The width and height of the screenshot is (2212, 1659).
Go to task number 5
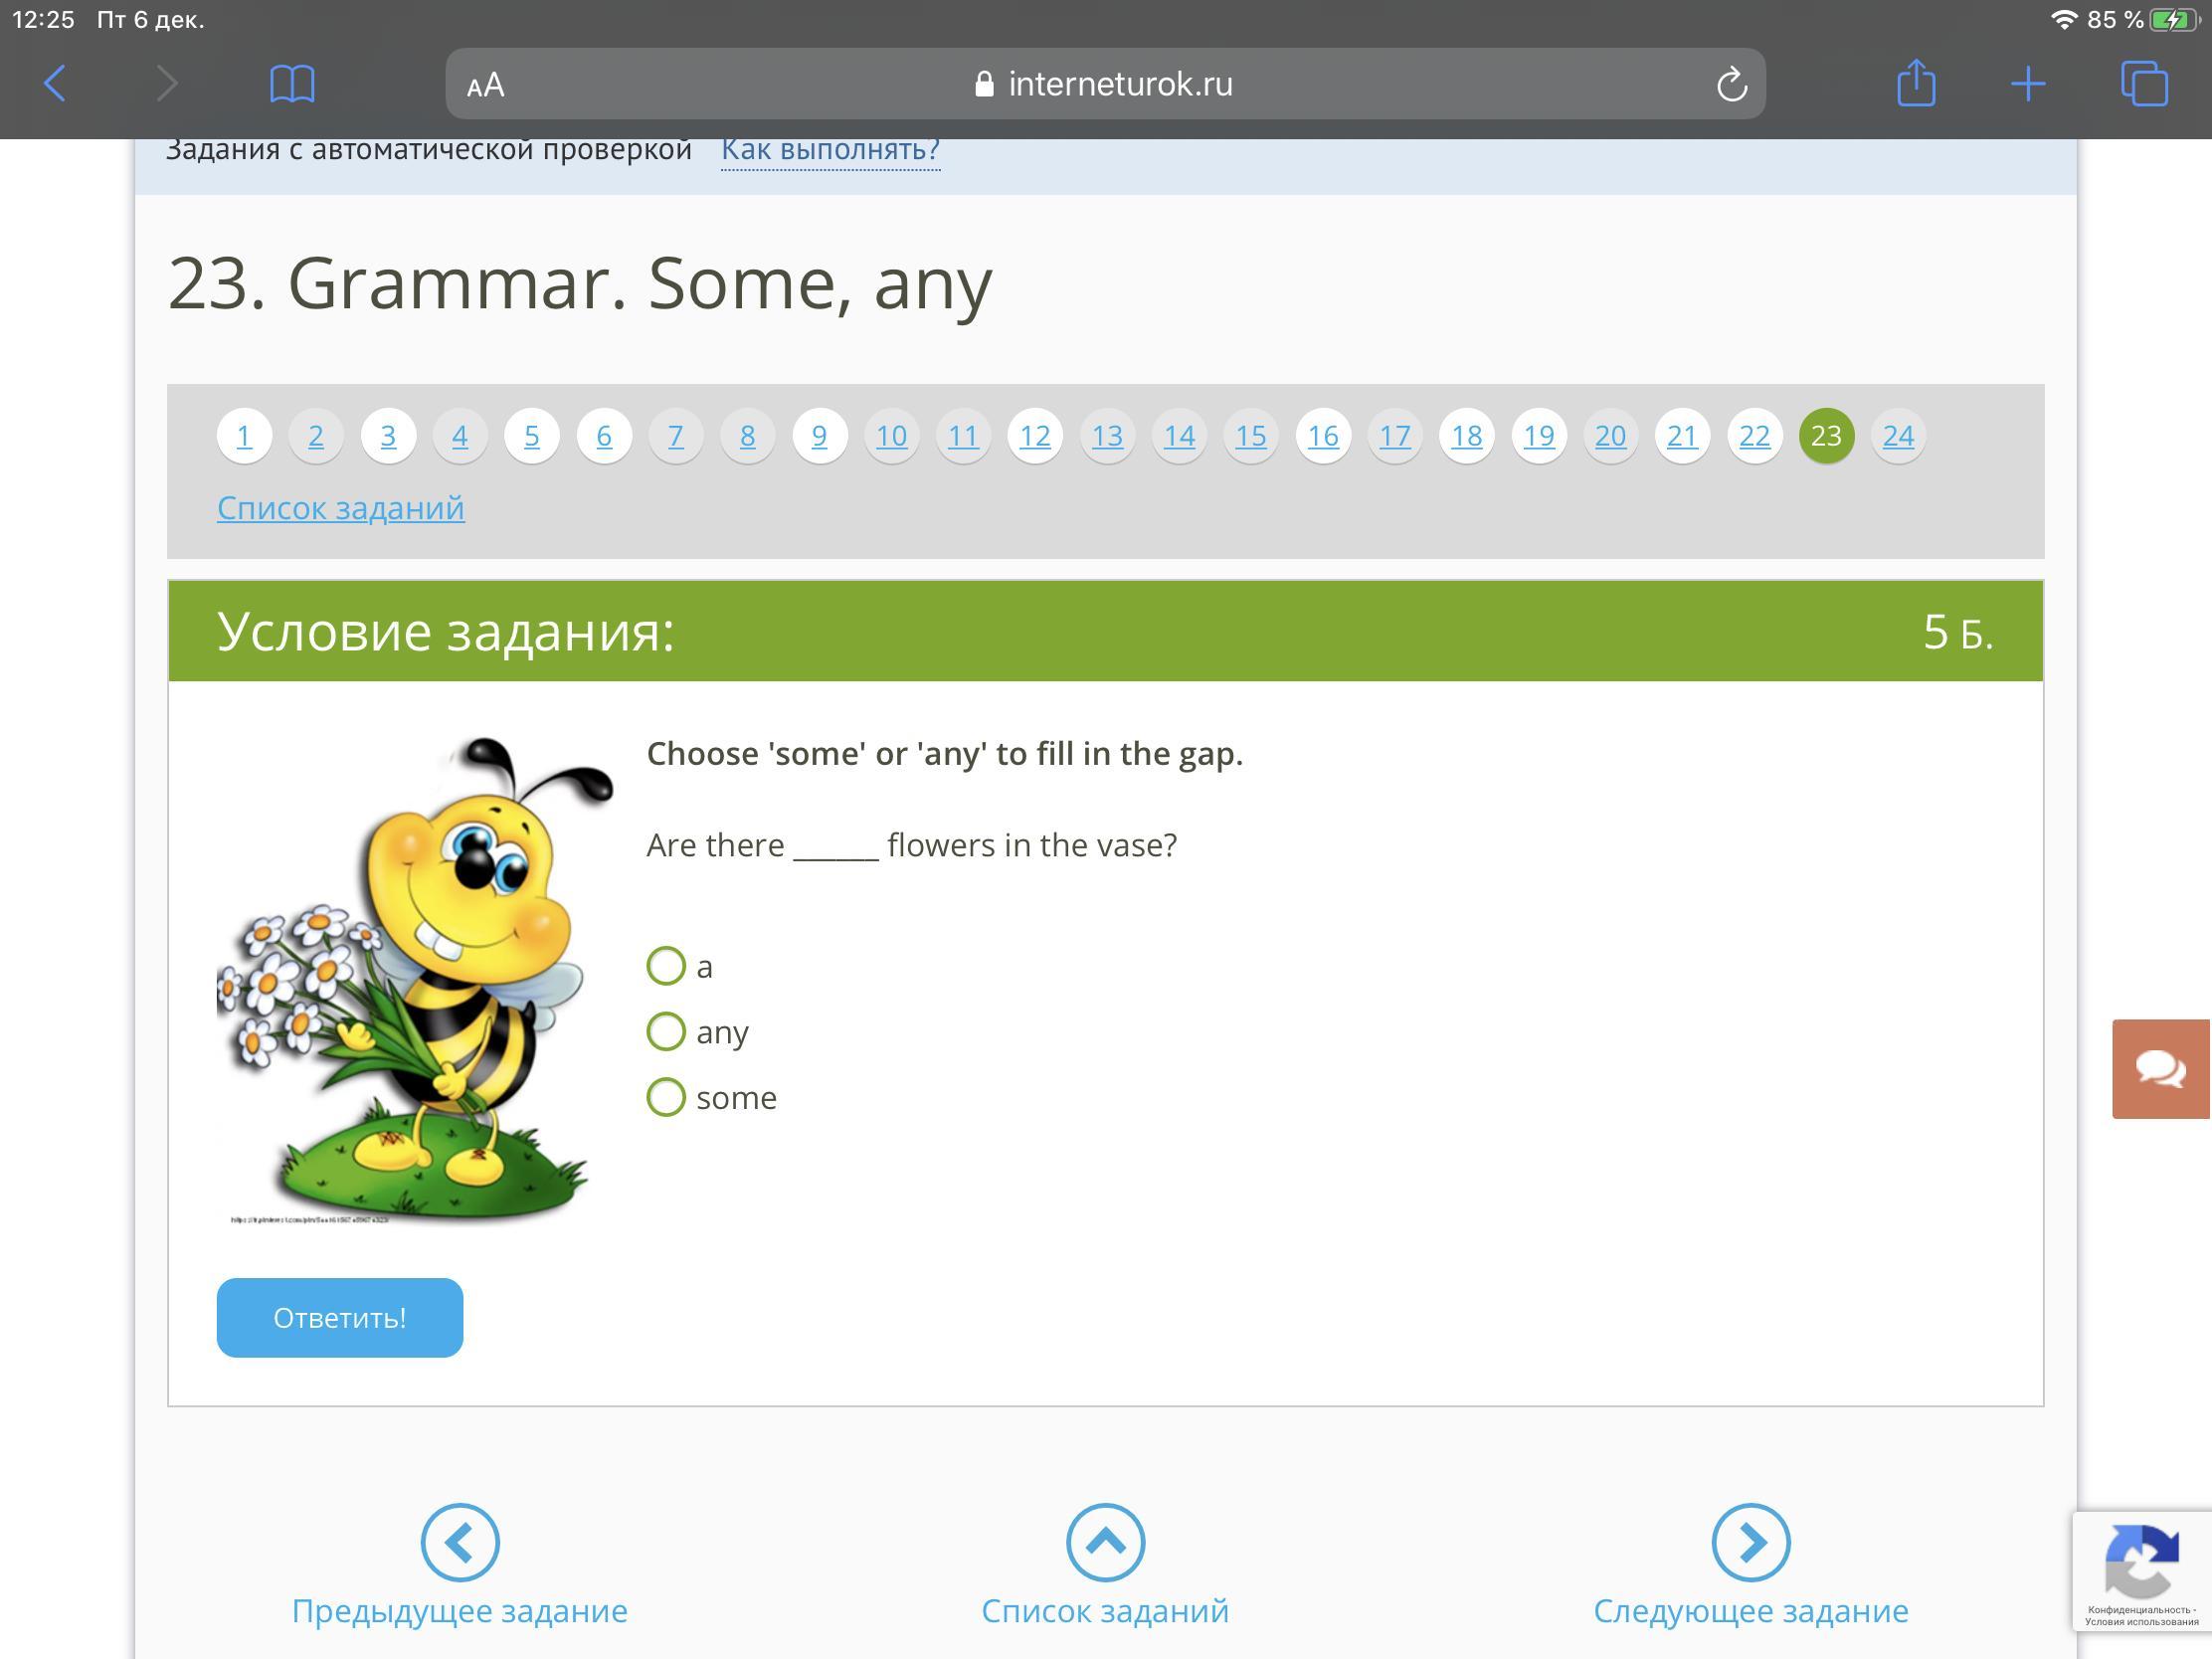pos(532,435)
